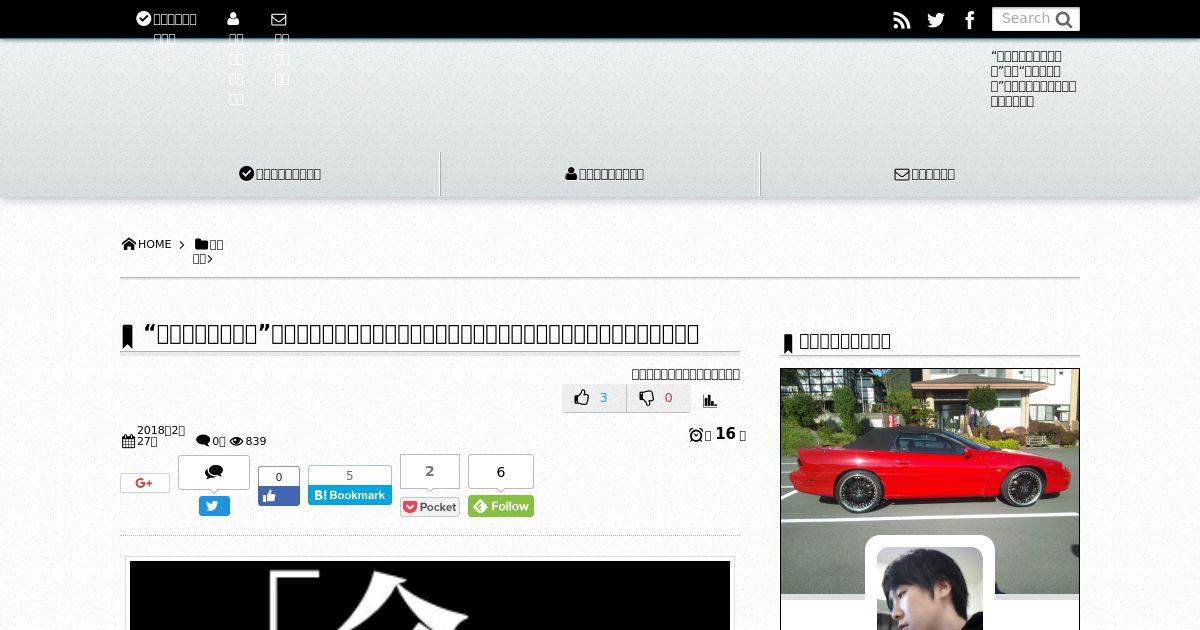Open the checkmark menu item in top bar
The width and height of the screenshot is (1200, 630).
pyautogui.click(x=166, y=28)
